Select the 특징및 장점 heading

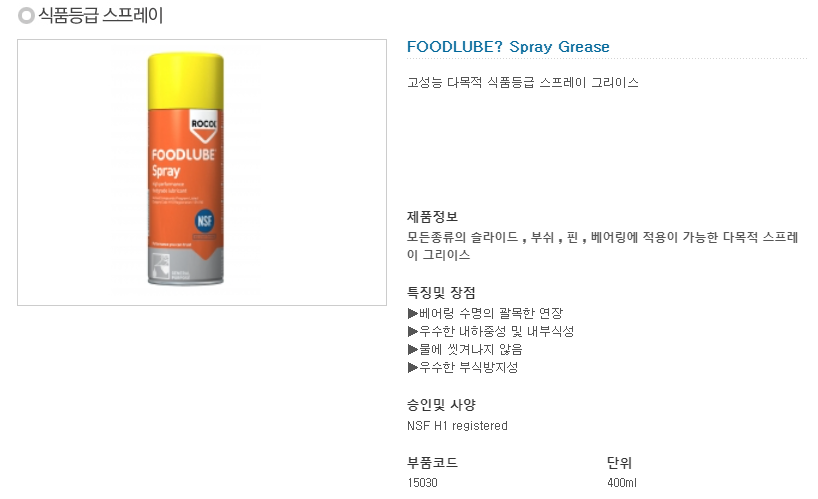click(441, 293)
